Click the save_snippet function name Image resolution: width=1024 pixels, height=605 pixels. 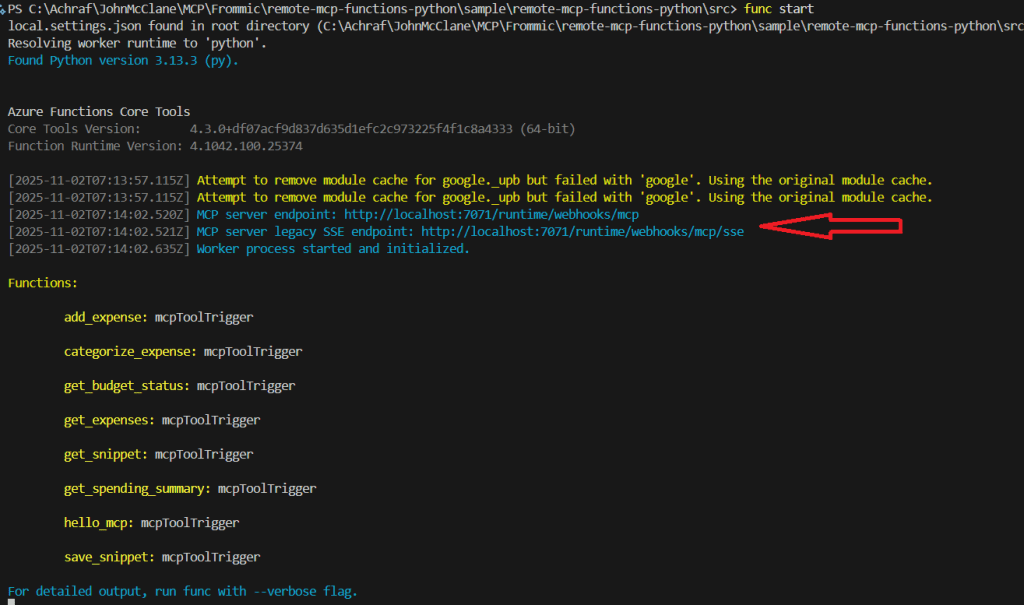pos(108,556)
